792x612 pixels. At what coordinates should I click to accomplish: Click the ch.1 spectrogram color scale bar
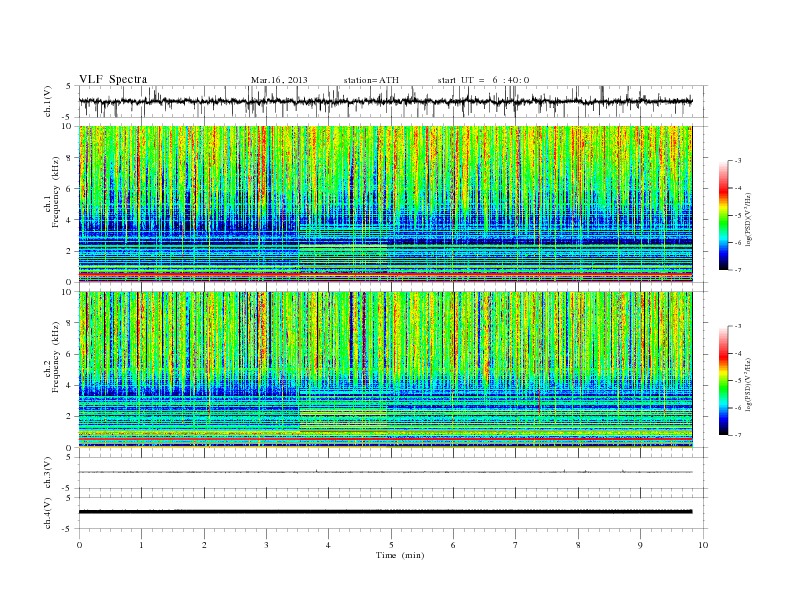[x=724, y=215]
